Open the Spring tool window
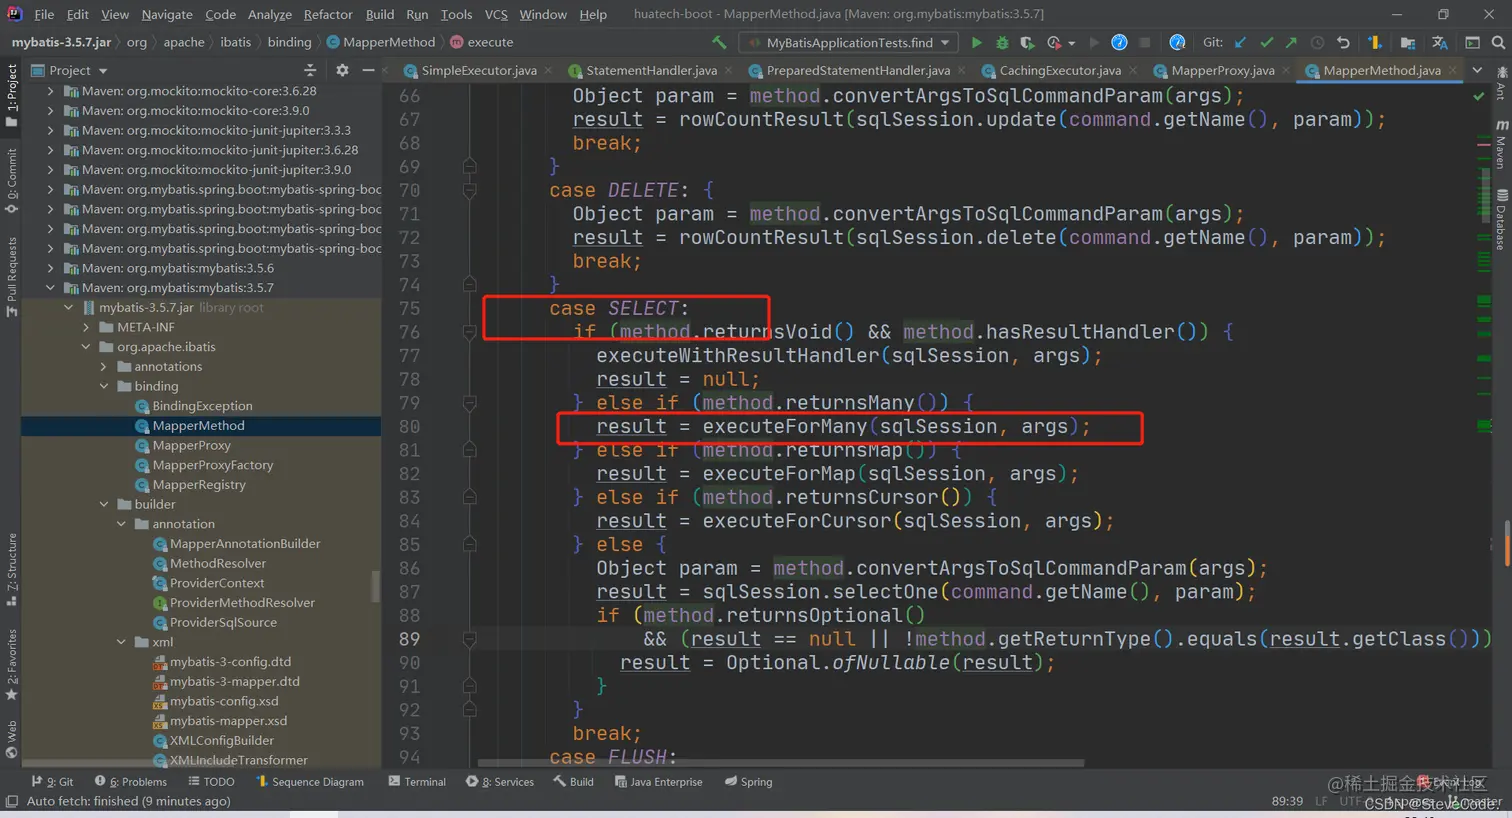This screenshot has width=1512, height=818. pos(749,782)
